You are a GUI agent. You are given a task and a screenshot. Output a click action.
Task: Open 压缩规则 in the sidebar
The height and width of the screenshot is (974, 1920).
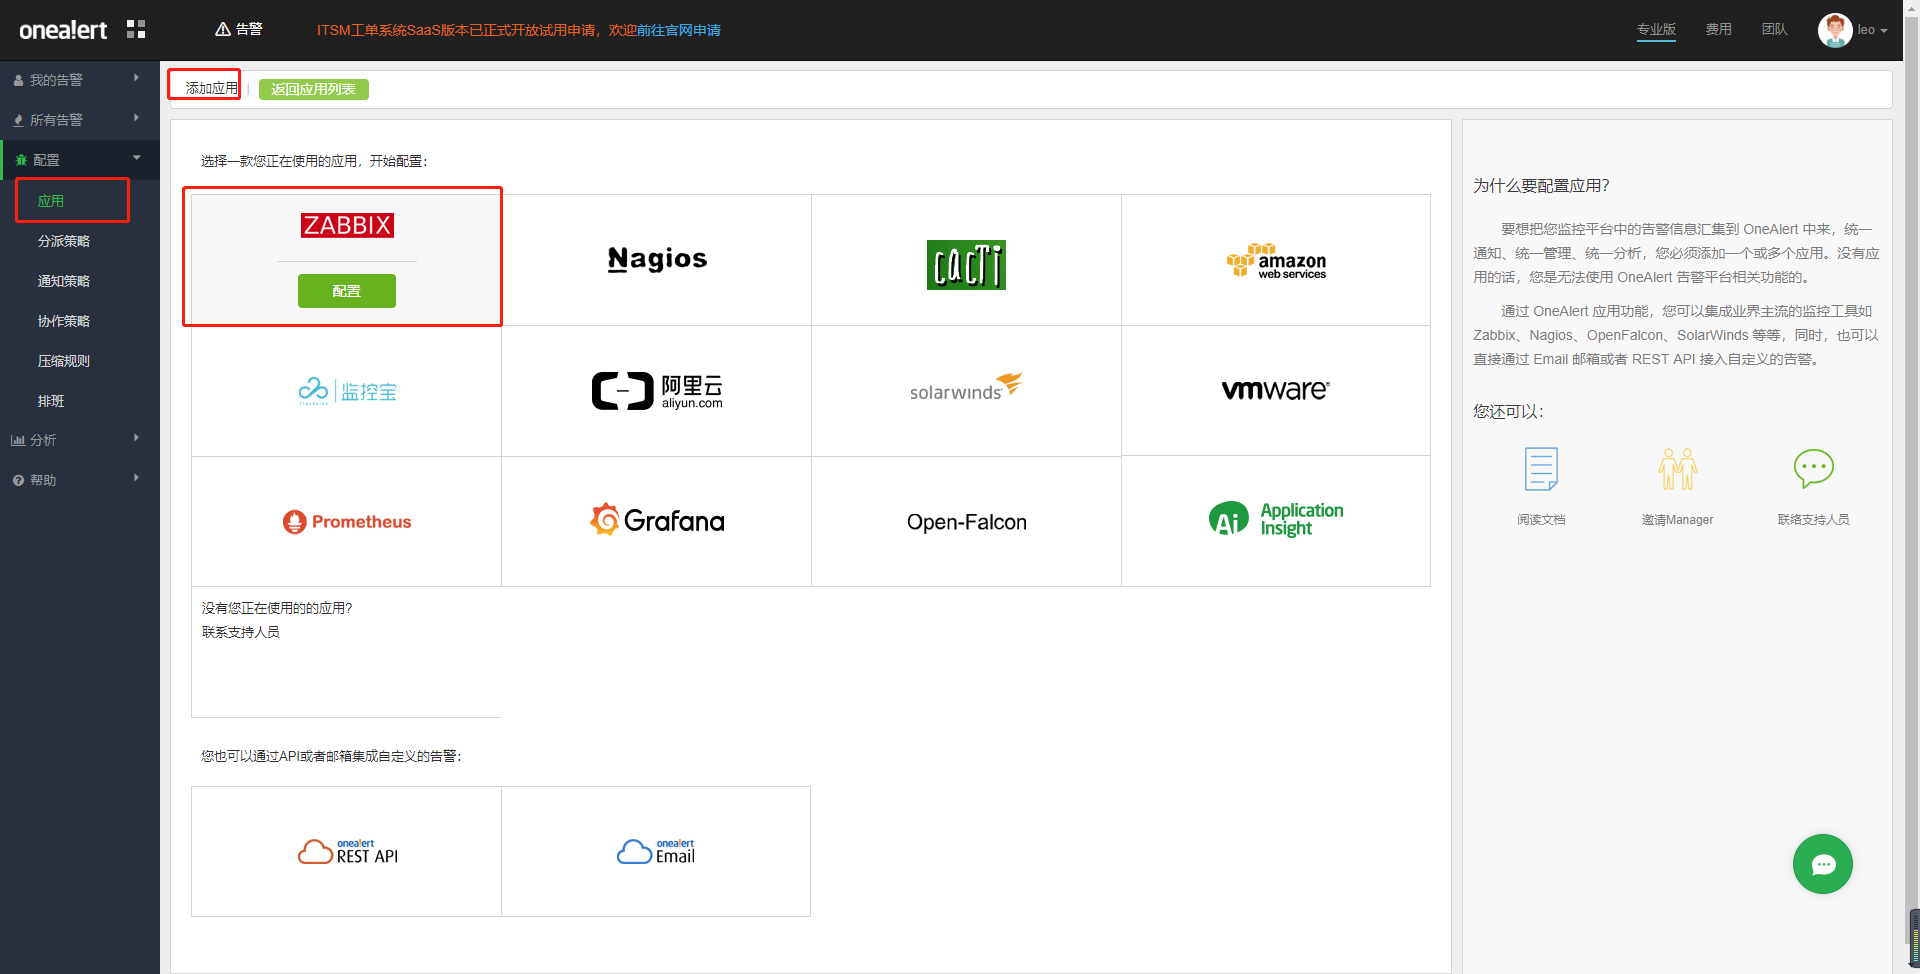[x=64, y=361]
